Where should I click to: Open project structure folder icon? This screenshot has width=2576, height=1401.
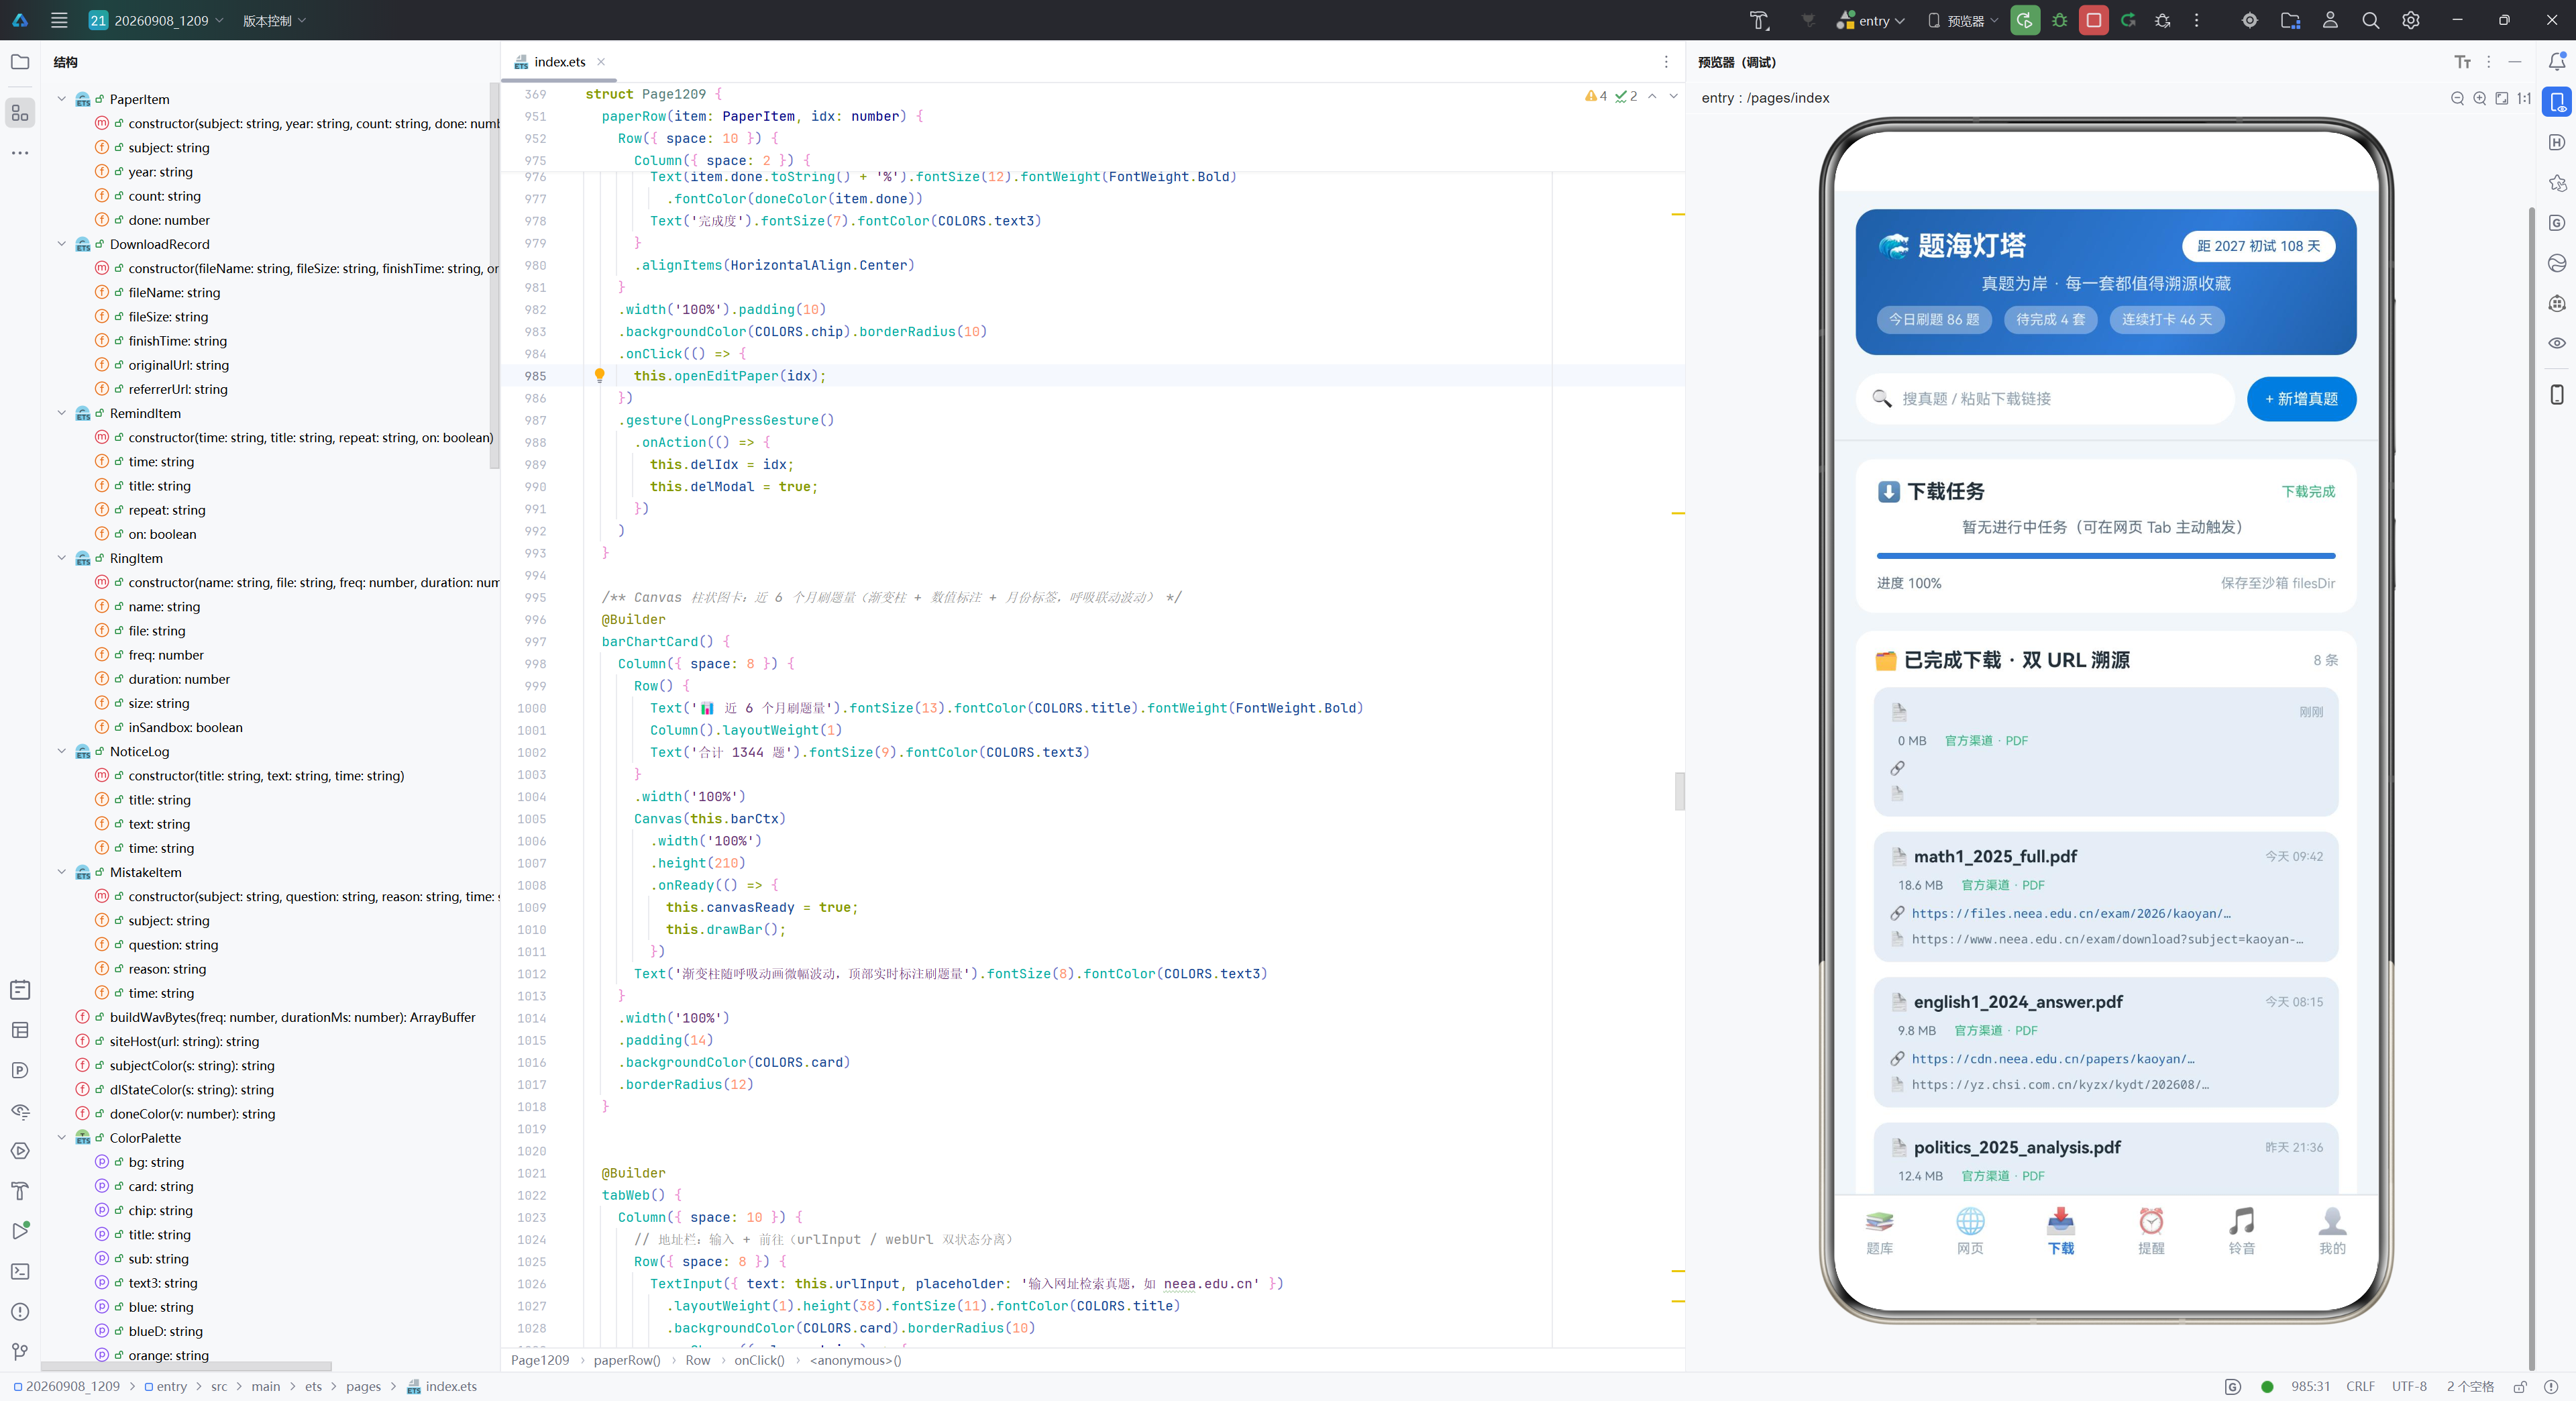tap(2290, 20)
